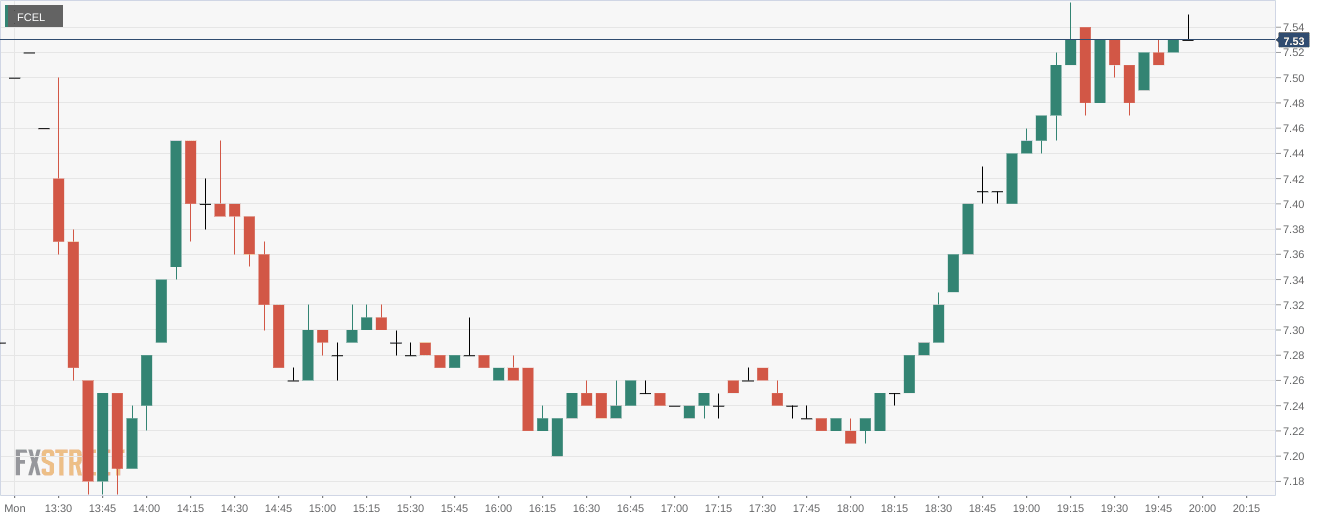This screenshot has height=521, width=1340.
Task: Click the 7.40 price scale label
Action: point(1293,205)
